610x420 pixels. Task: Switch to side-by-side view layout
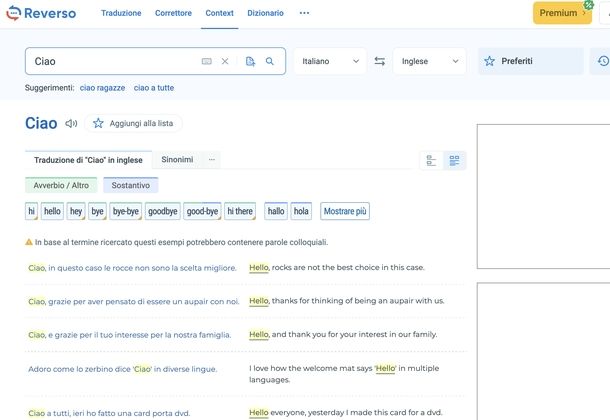coord(454,160)
